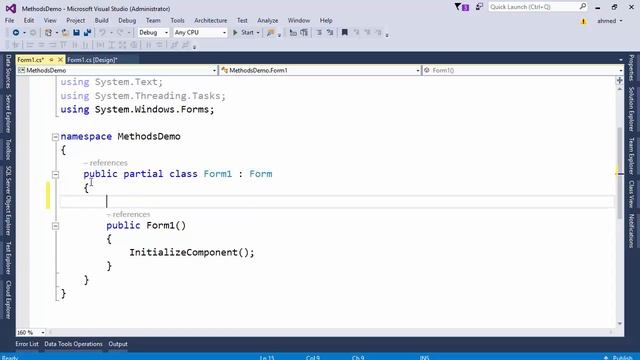This screenshot has height=360, width=640.
Task: Collapse the Form1 class block
Action: tap(56, 175)
